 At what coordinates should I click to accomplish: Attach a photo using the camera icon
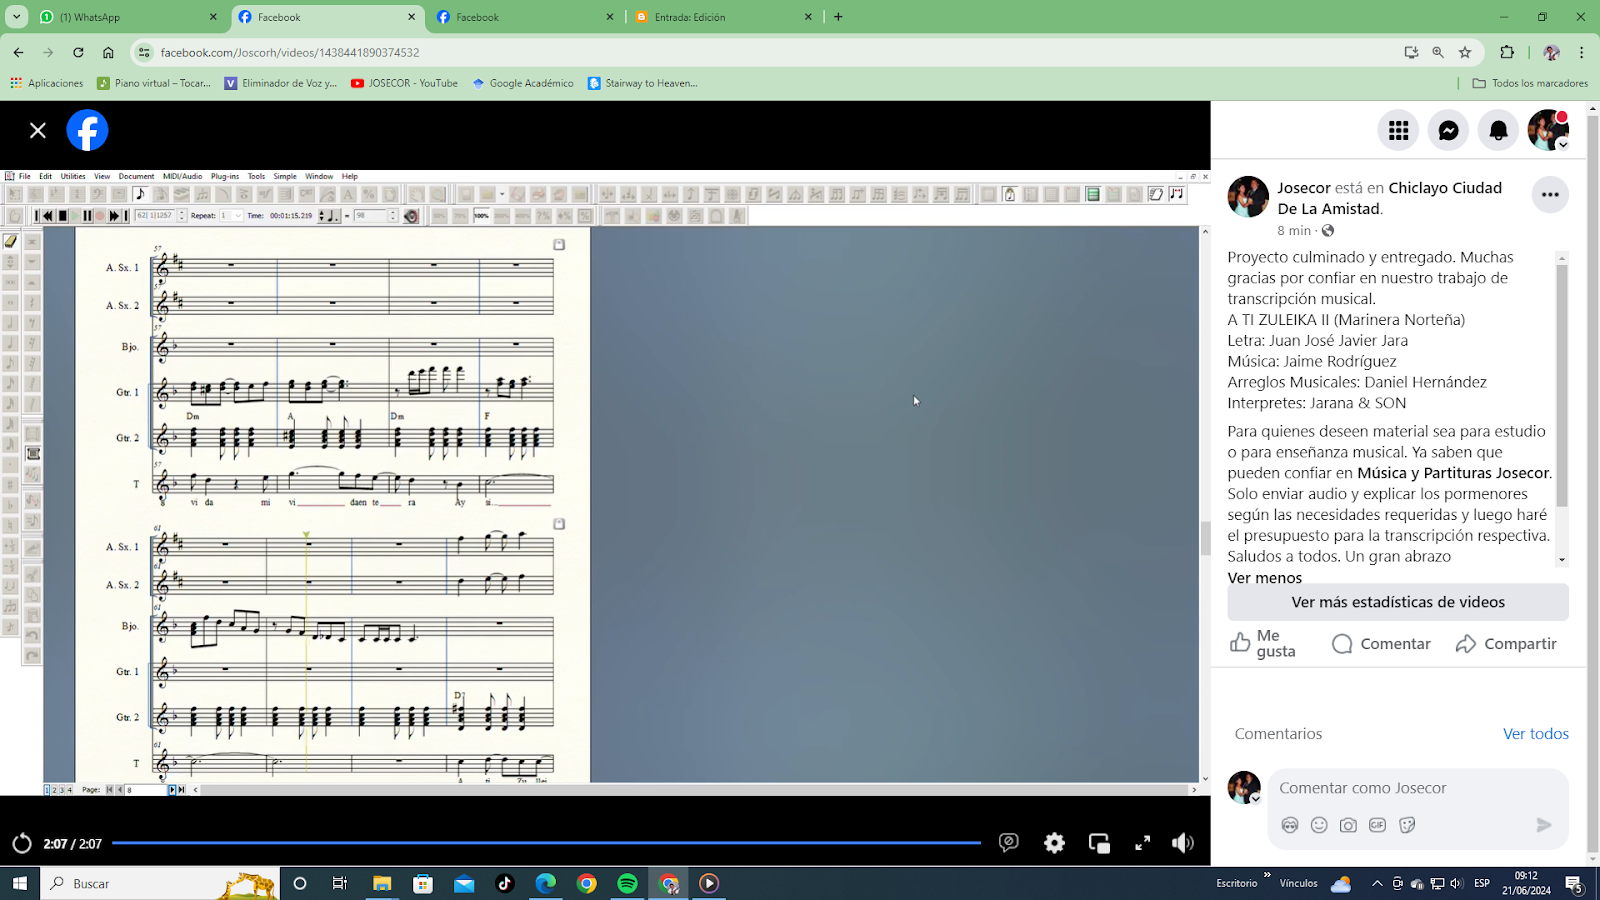click(1348, 825)
